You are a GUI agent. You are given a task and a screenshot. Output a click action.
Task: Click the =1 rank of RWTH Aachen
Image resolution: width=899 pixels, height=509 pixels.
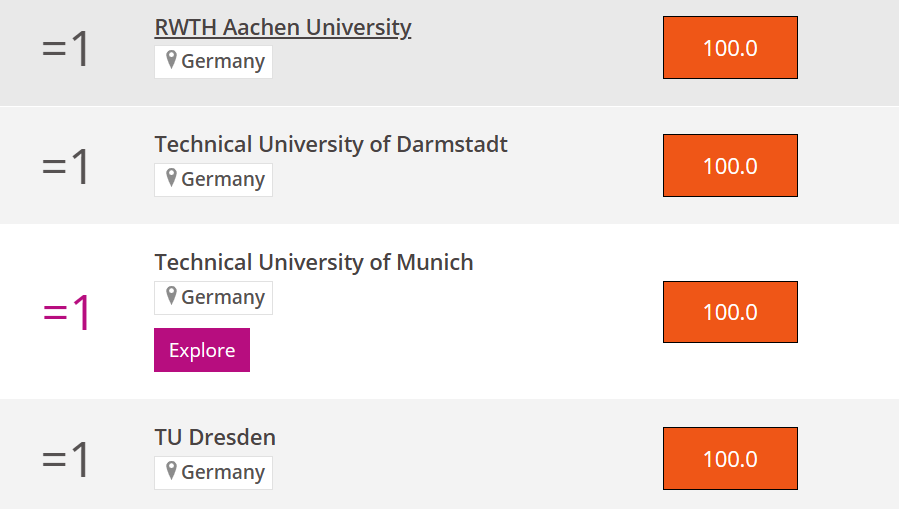(x=66, y=49)
